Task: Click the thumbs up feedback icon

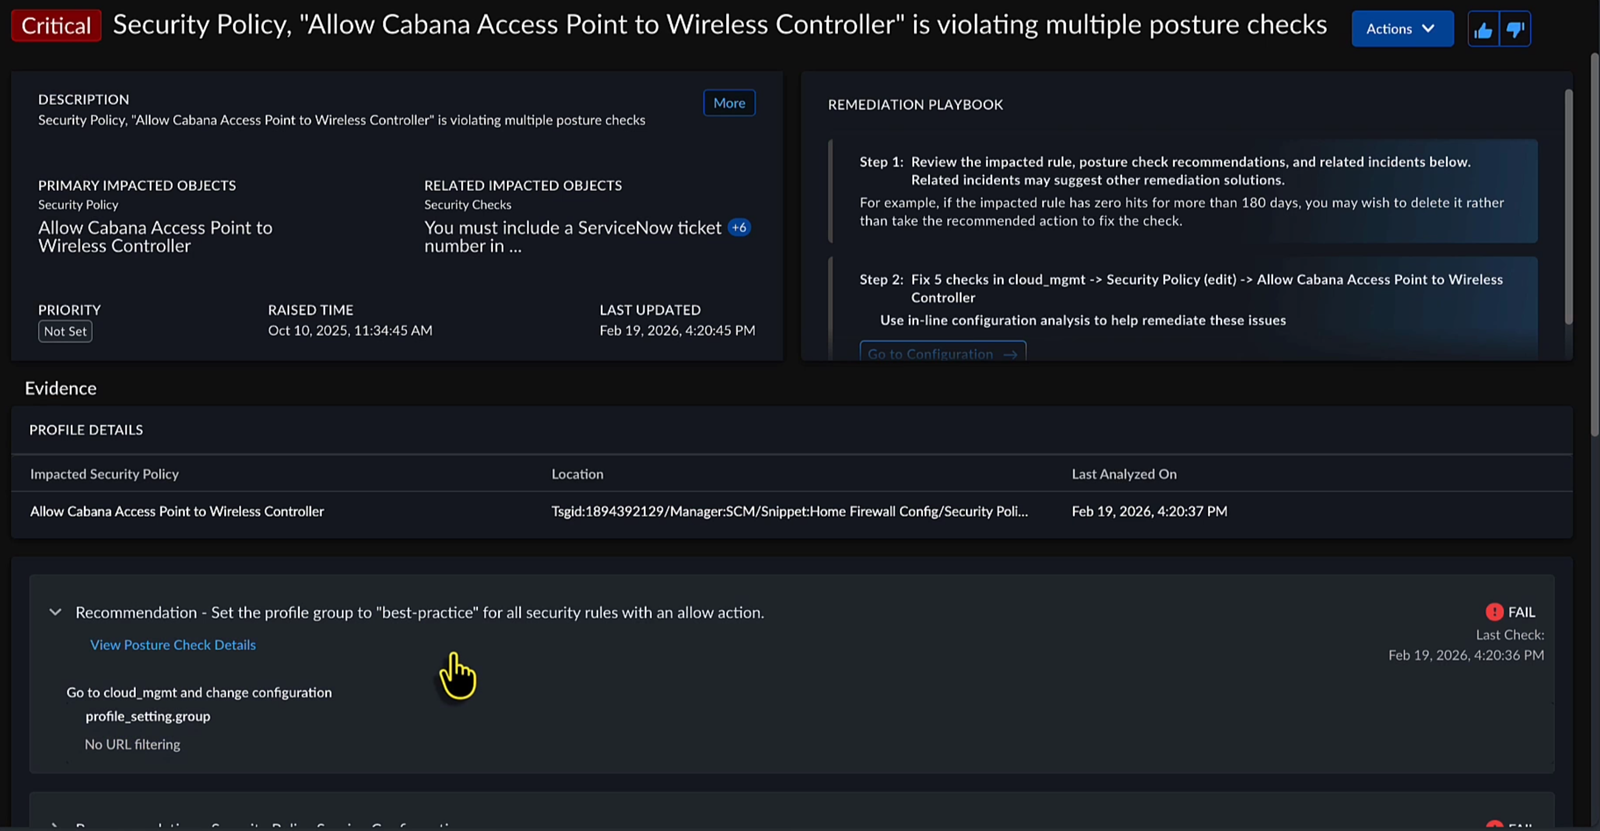Action: [x=1483, y=30]
